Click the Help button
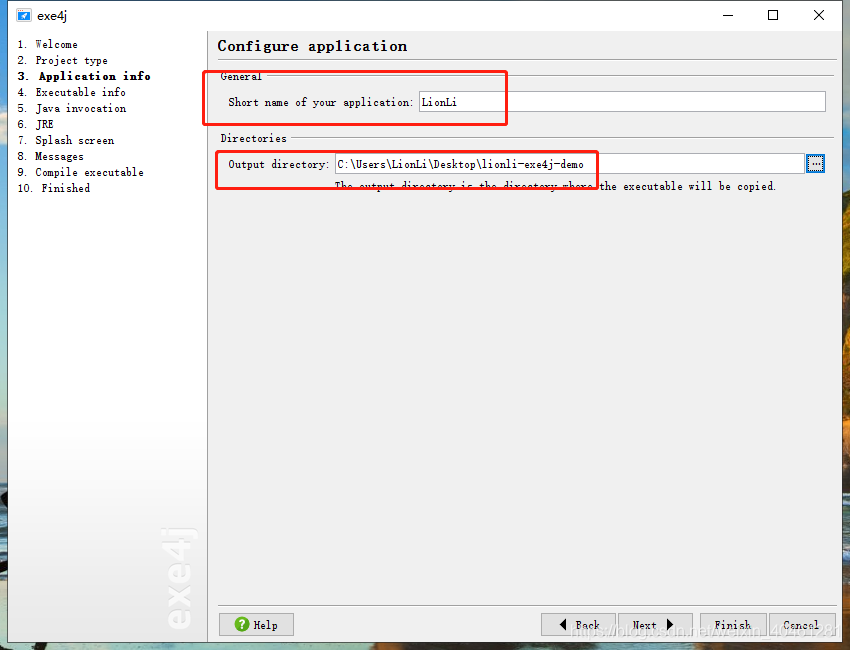 click(x=256, y=624)
